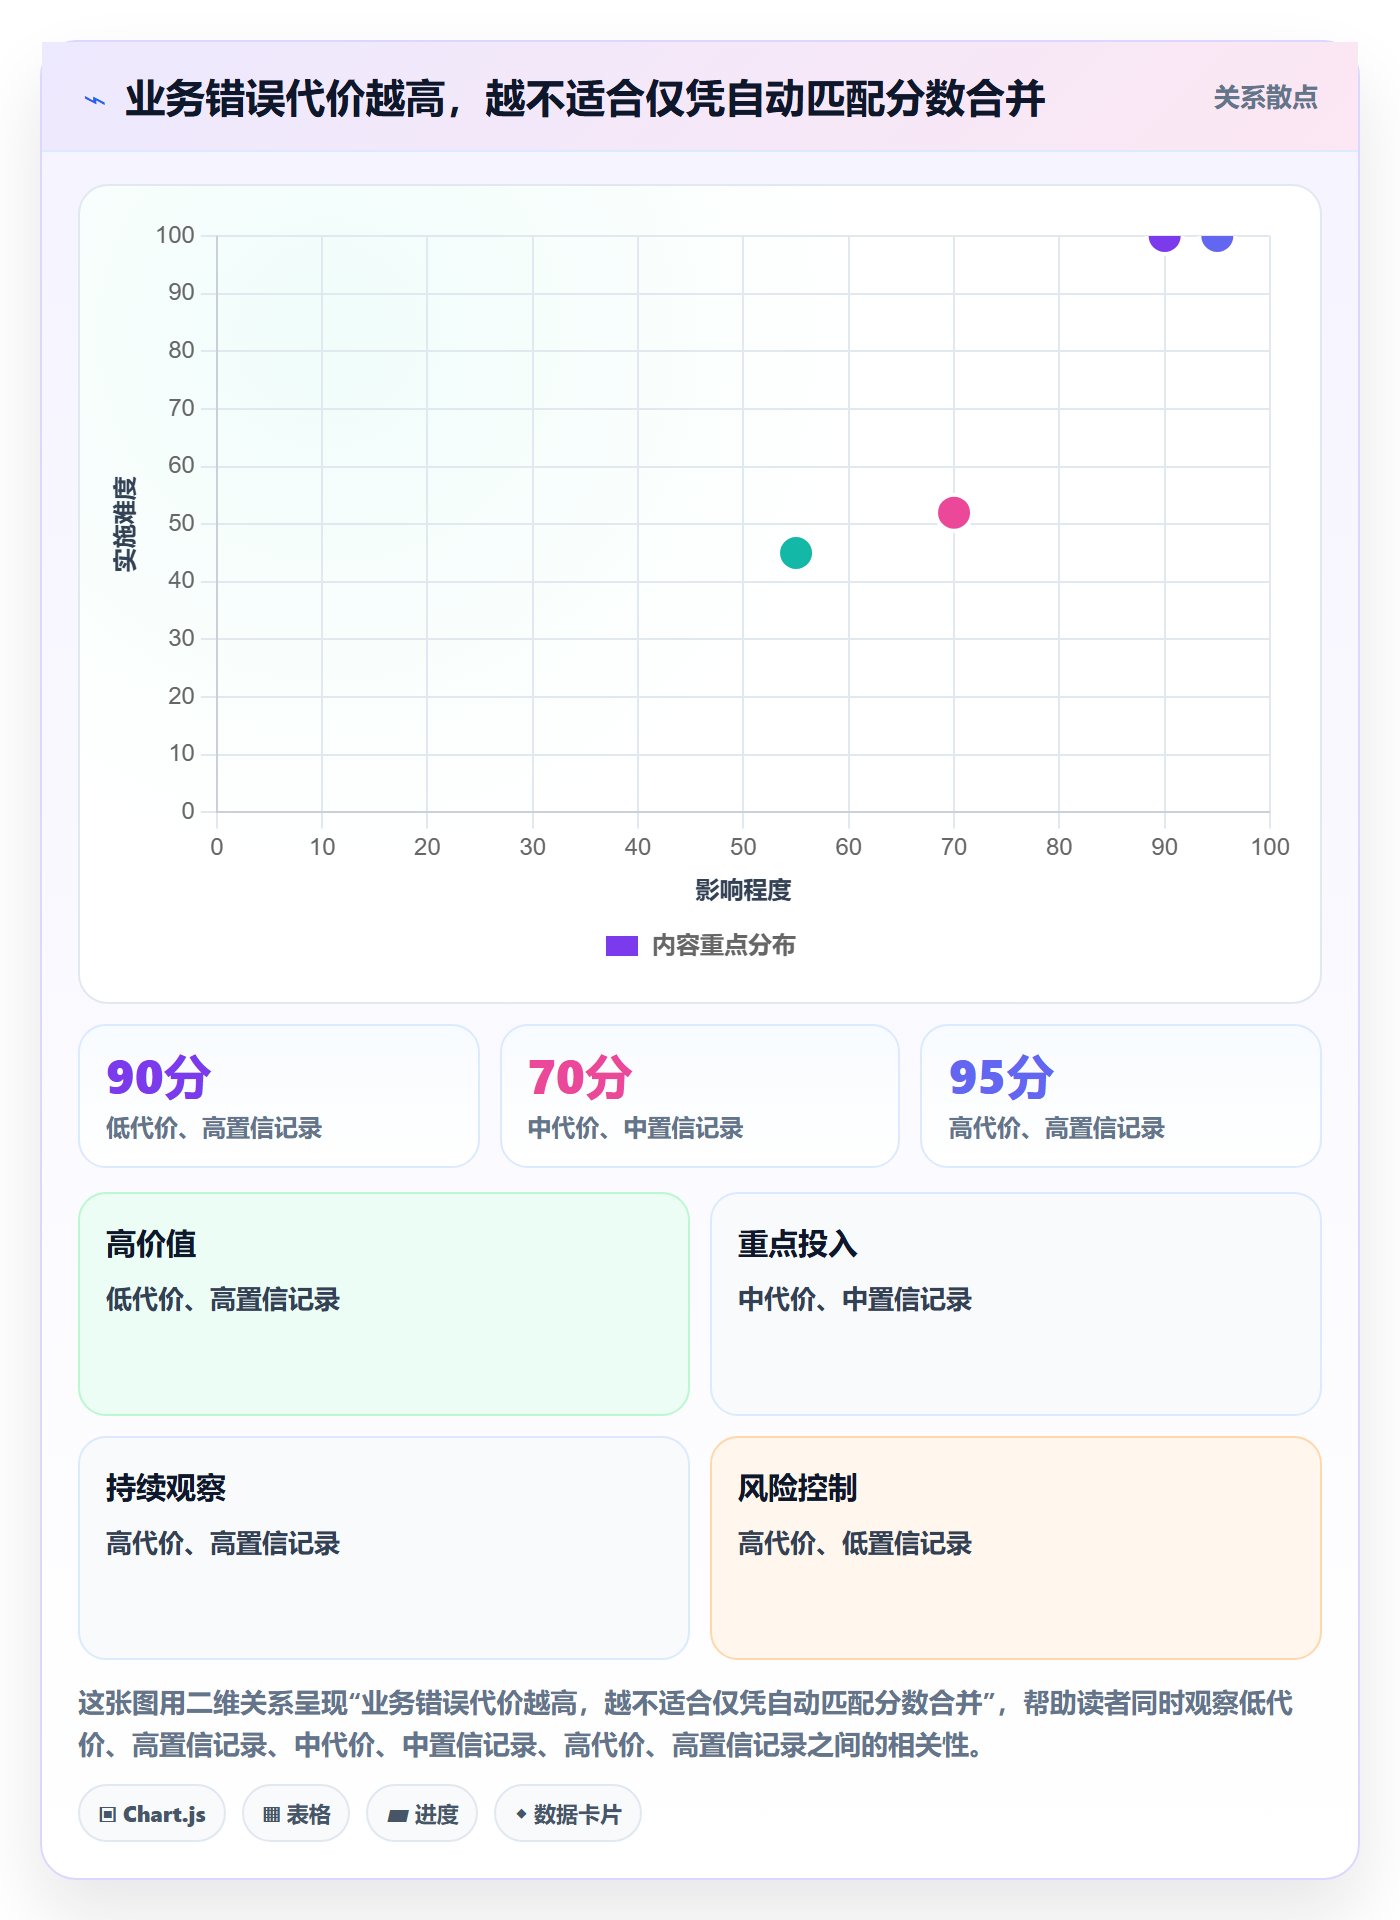Click the y-axis tick label 100
Viewport: 1400px width, 1920px height.
pos(175,235)
